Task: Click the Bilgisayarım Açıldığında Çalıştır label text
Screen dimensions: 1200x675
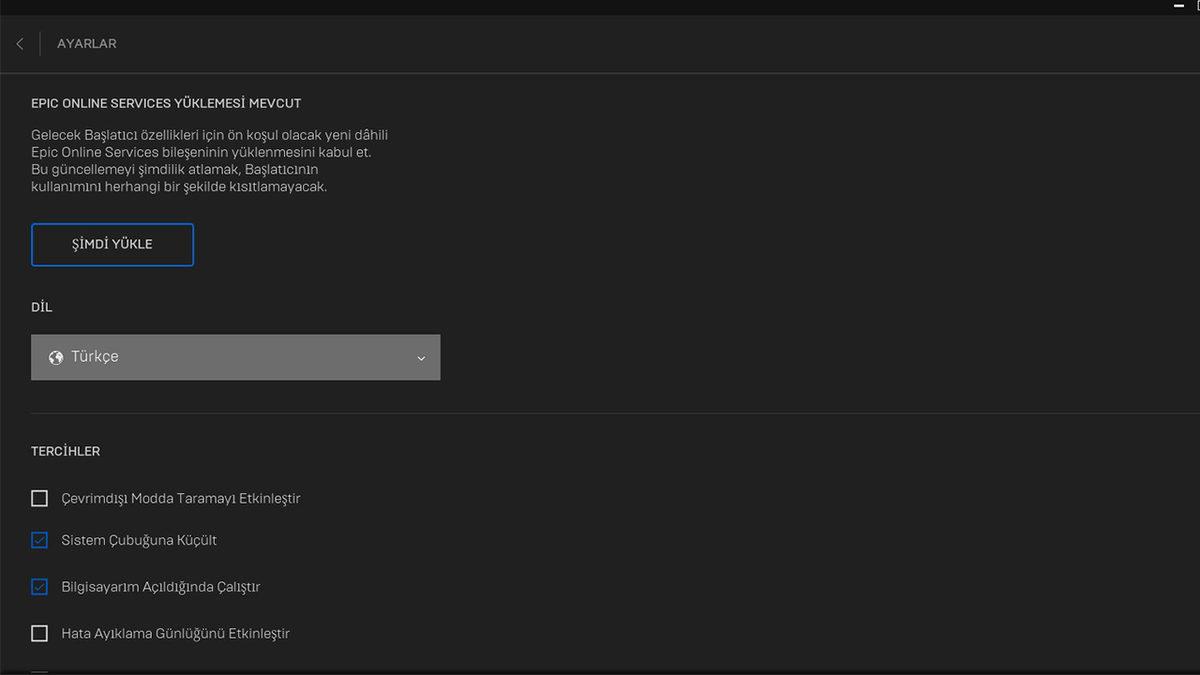Action: [160, 587]
